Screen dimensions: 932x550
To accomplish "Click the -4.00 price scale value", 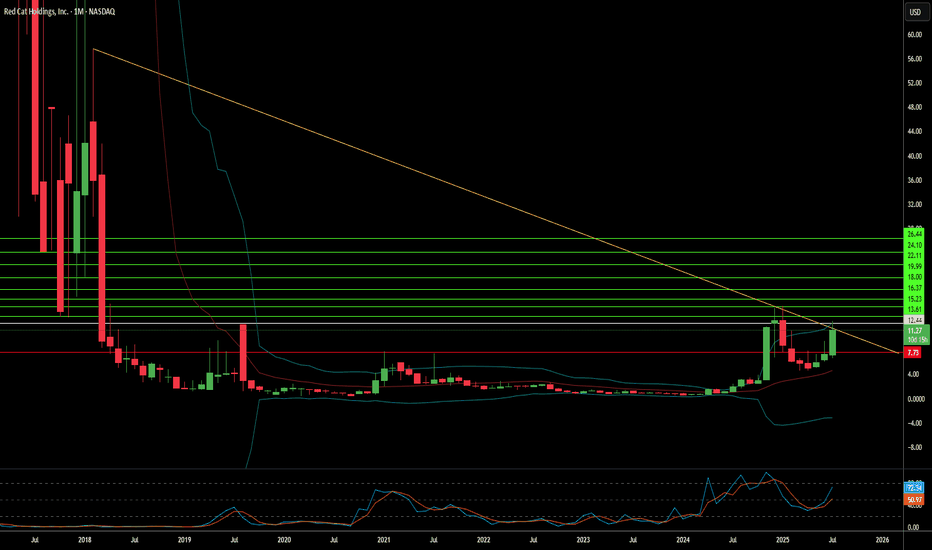I will (x=915, y=423).
